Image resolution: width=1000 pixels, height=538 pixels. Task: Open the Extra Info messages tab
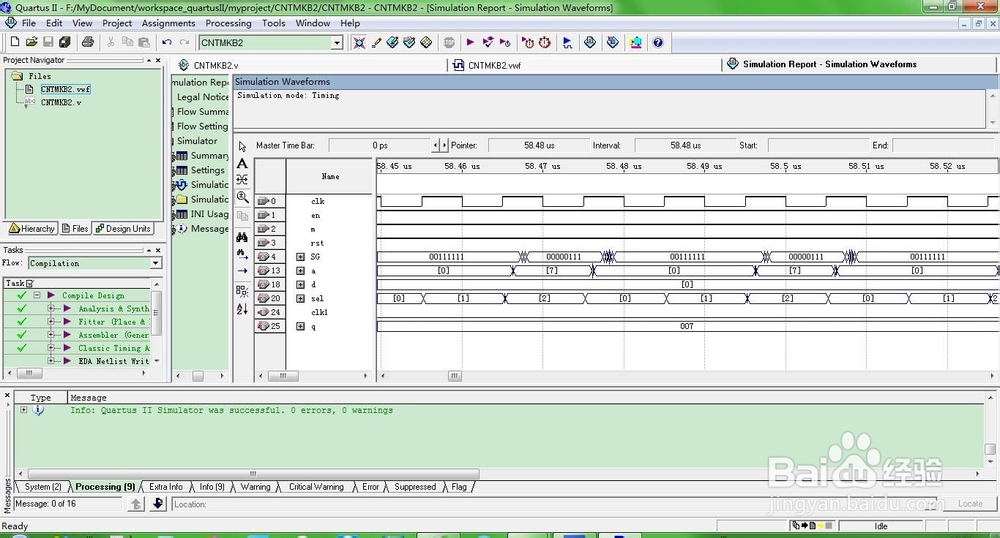(x=166, y=487)
